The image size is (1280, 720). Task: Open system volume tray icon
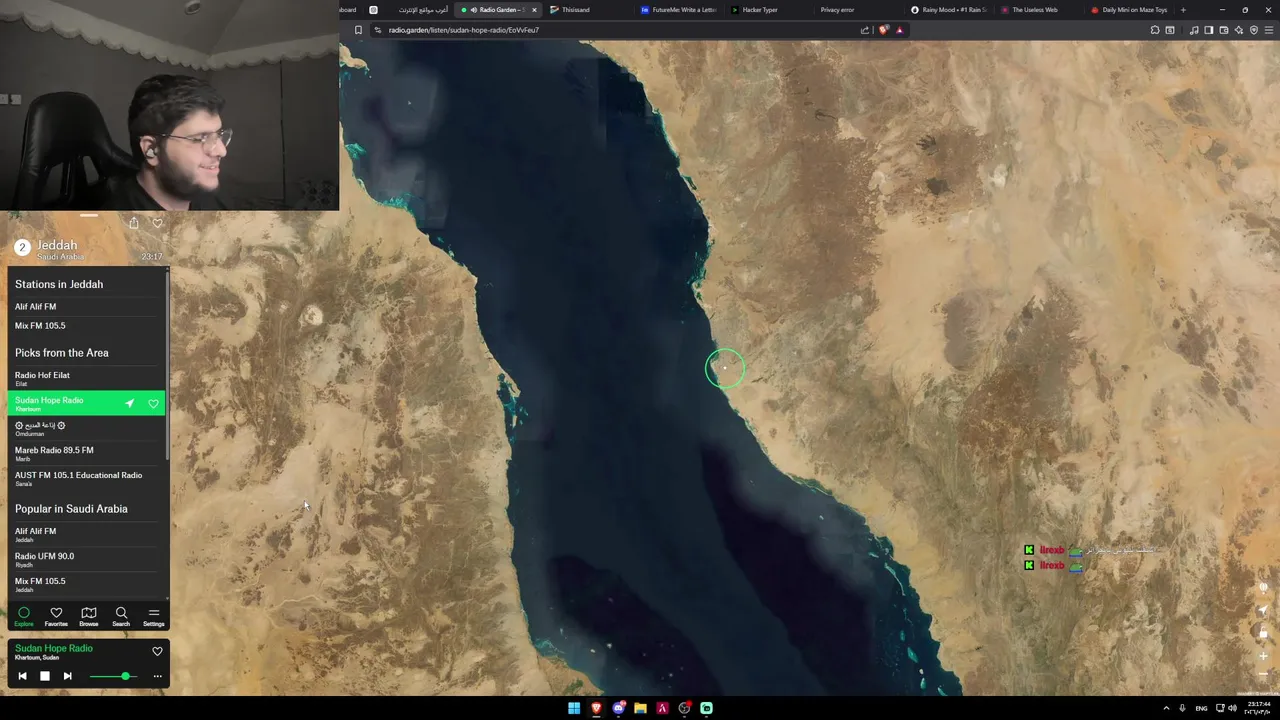coord(1232,708)
